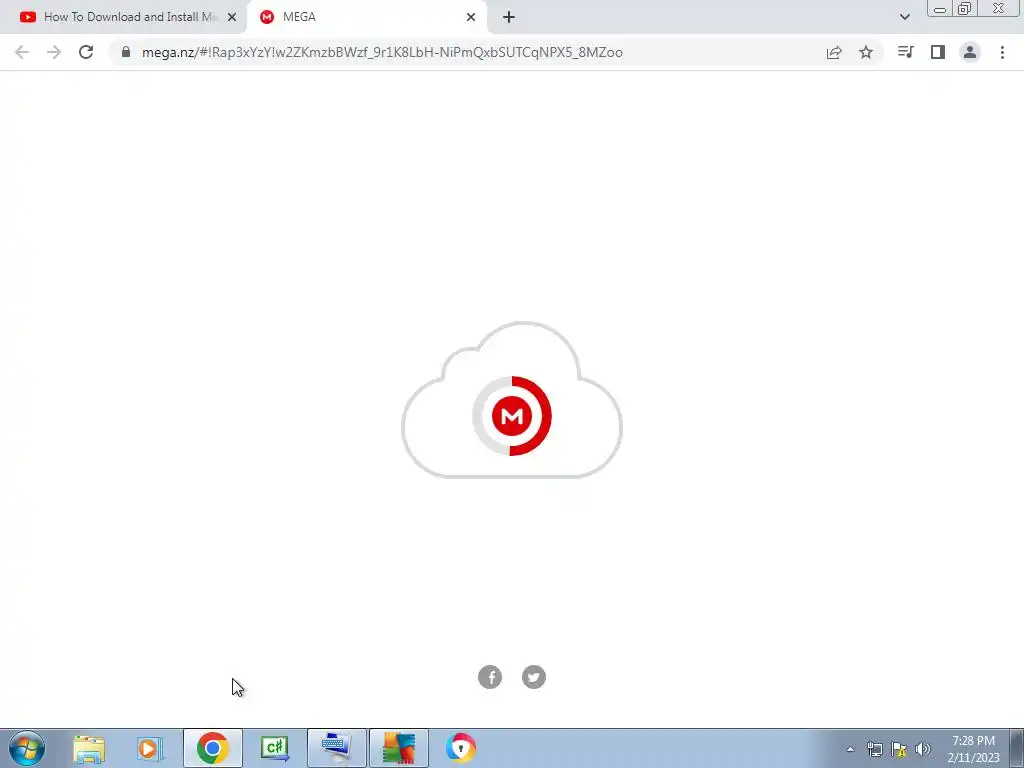This screenshot has height=768, width=1024.
Task: Click the Twitter icon at page bottom
Action: point(534,677)
